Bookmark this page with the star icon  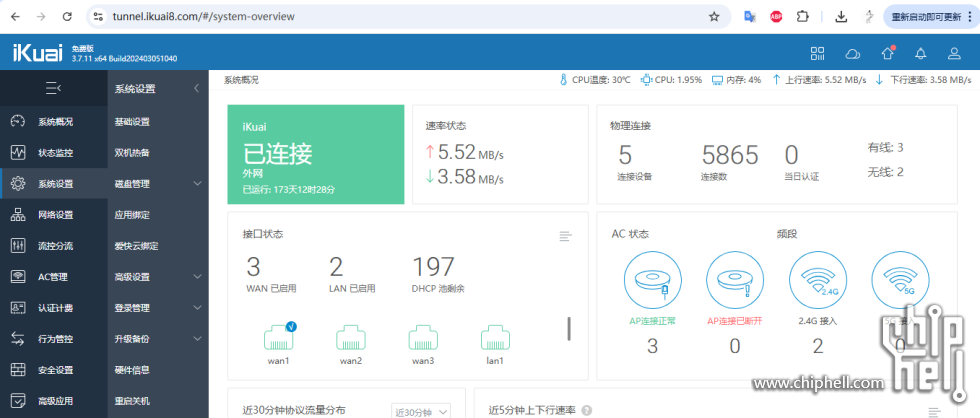[x=714, y=17]
